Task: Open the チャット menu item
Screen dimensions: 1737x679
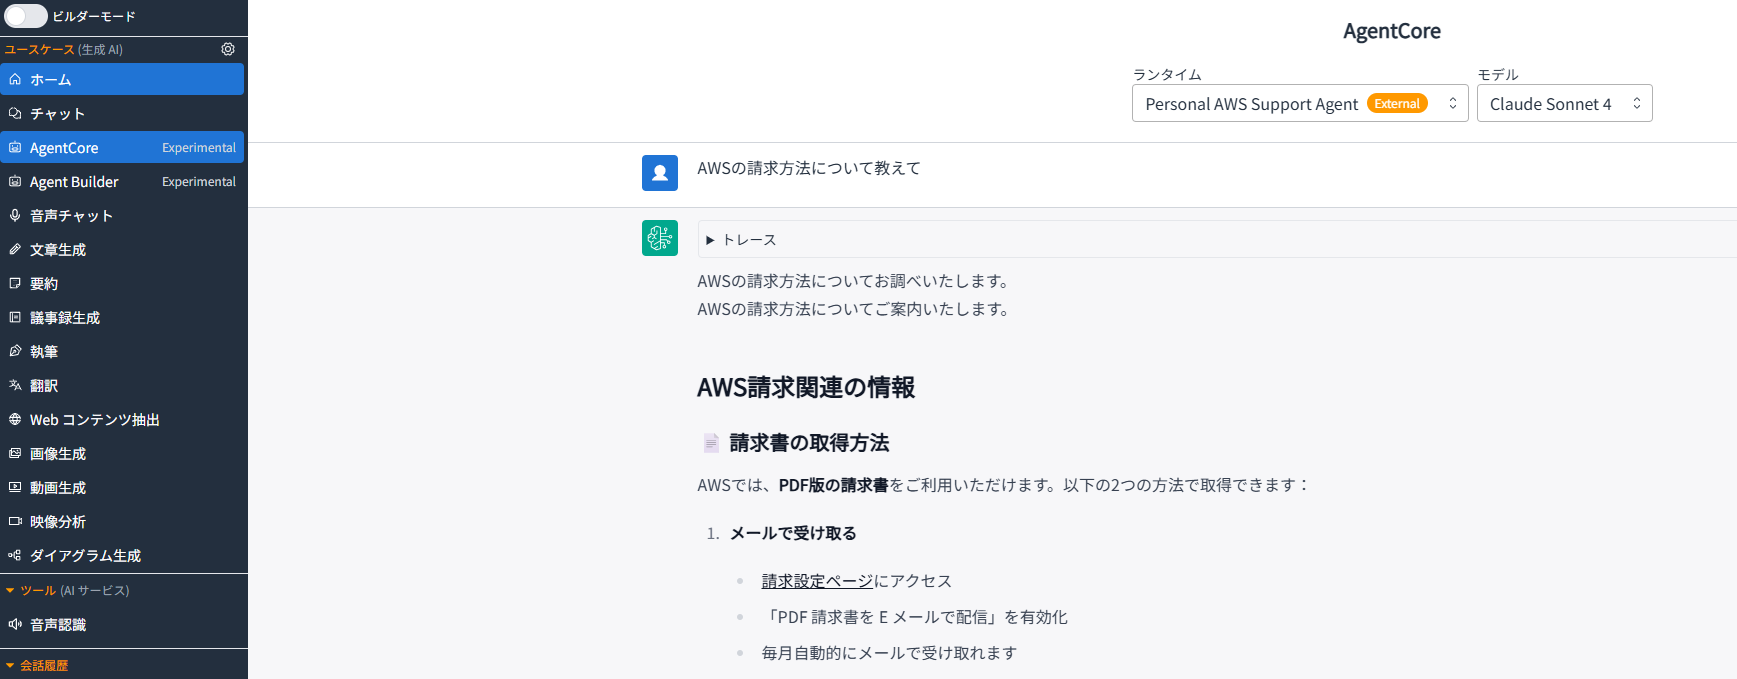Action: [x=122, y=113]
